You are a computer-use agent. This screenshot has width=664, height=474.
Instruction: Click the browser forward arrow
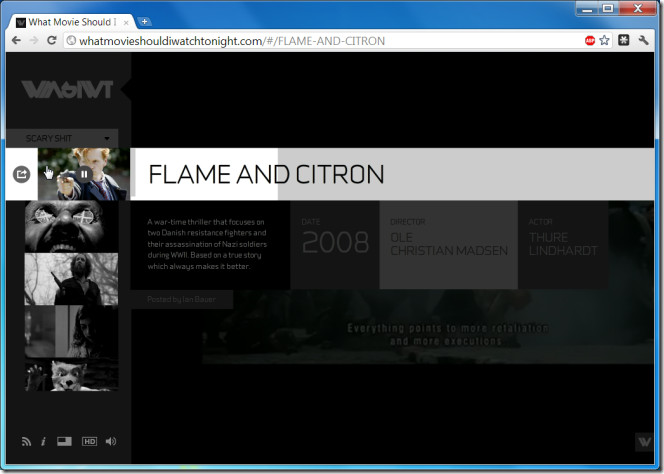point(34,40)
